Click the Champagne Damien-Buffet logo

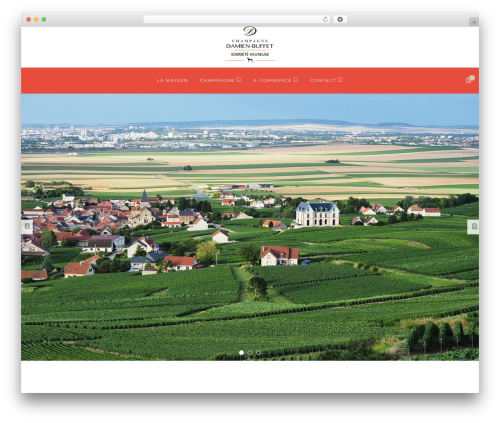[250, 44]
